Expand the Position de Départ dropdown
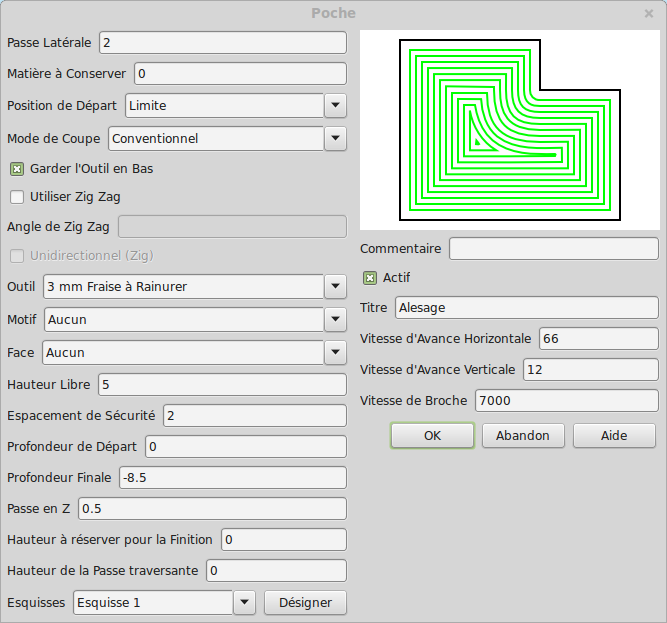Image resolution: width=667 pixels, height=623 pixels. tap(335, 106)
